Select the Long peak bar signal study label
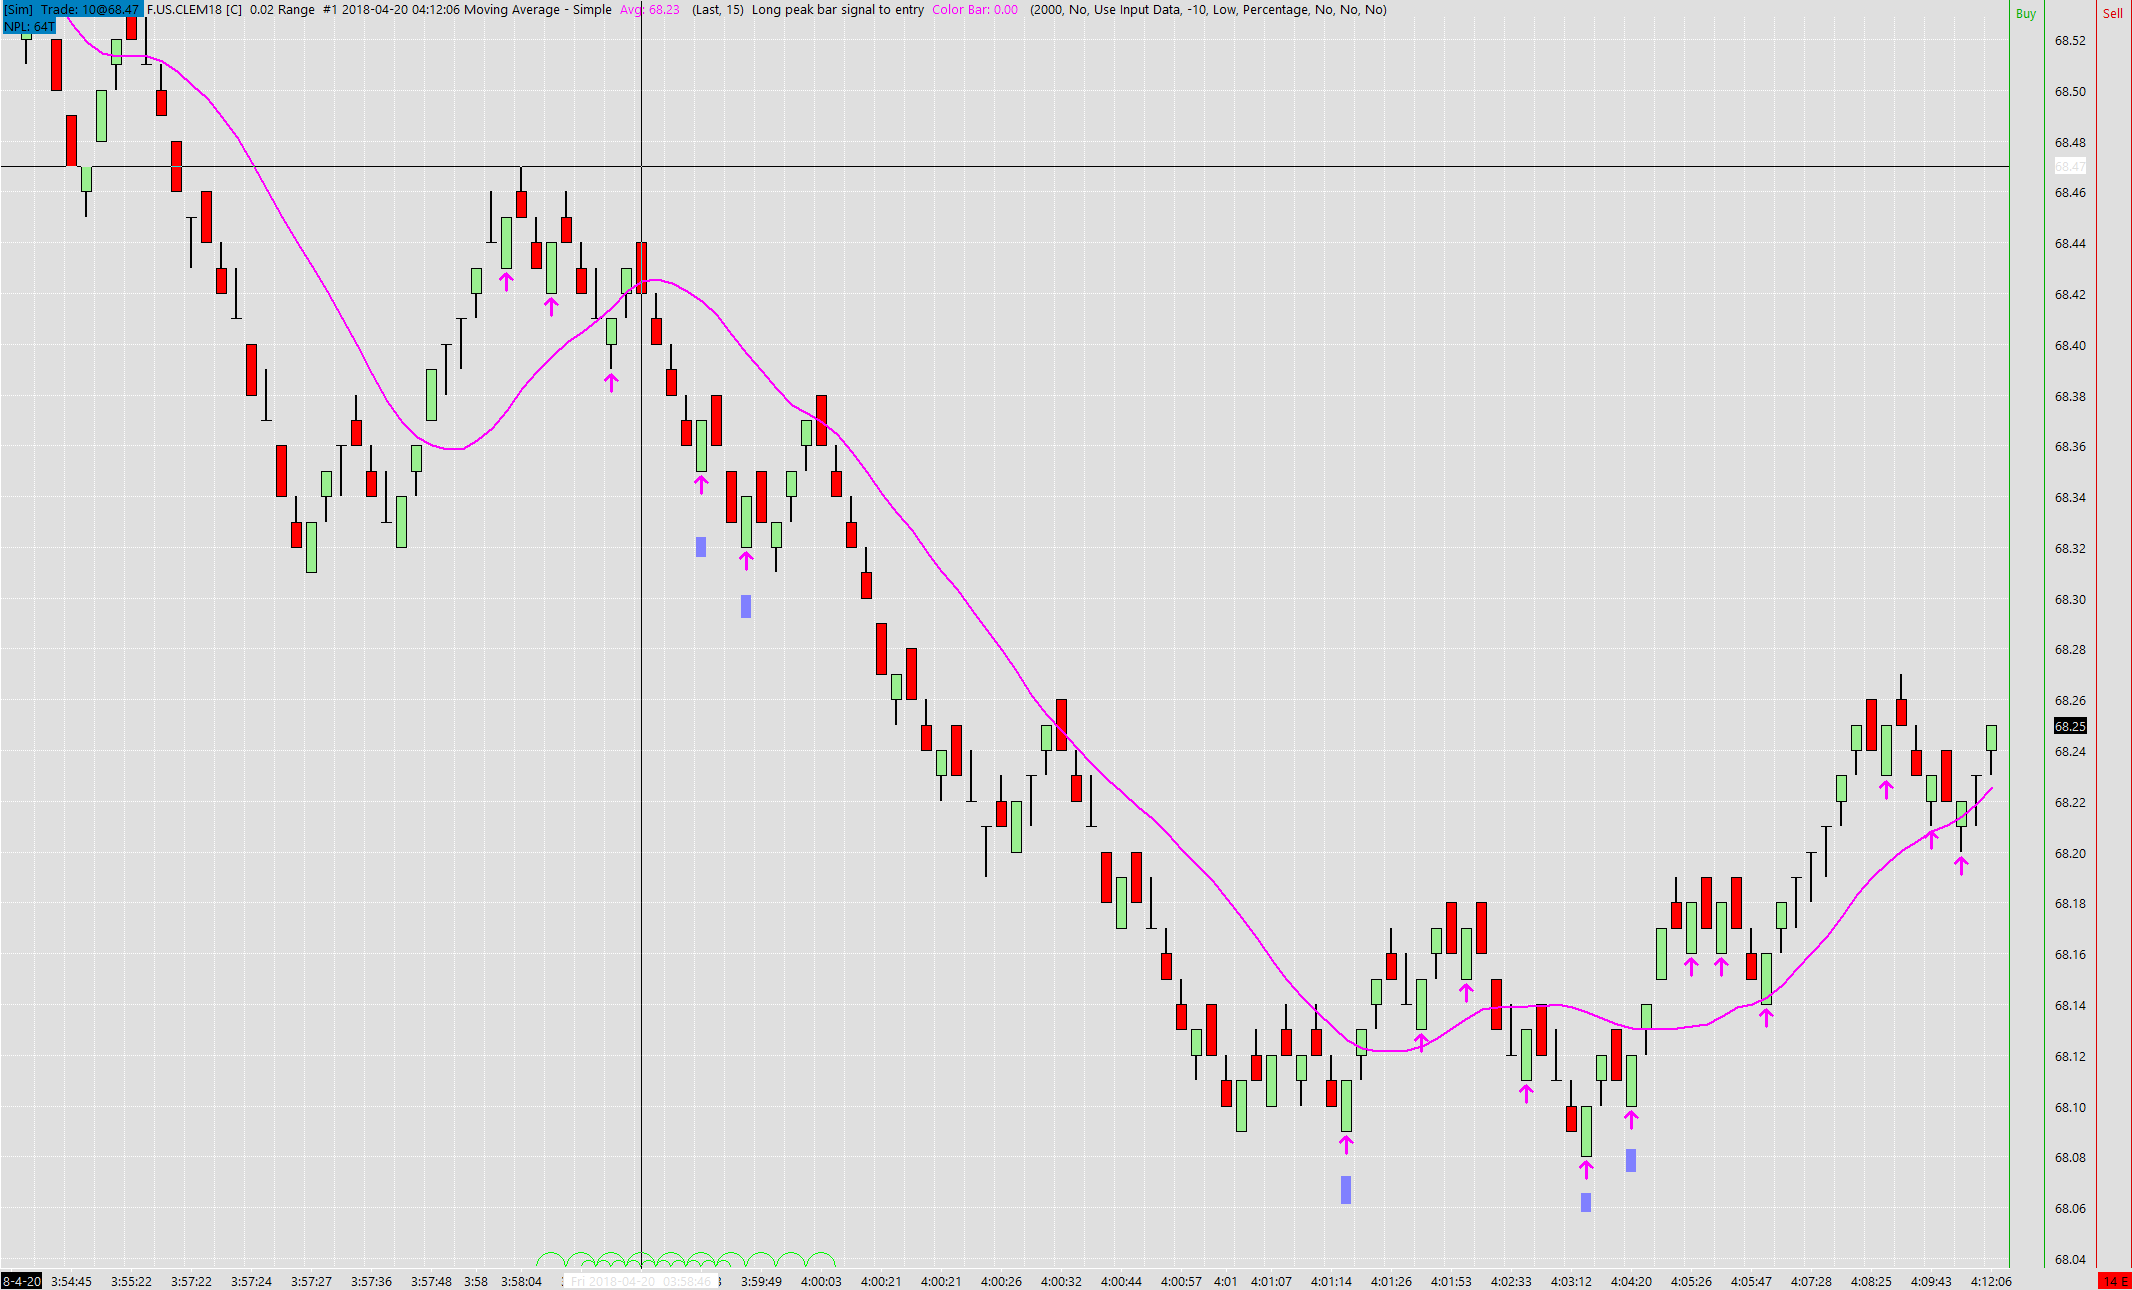 point(837,9)
